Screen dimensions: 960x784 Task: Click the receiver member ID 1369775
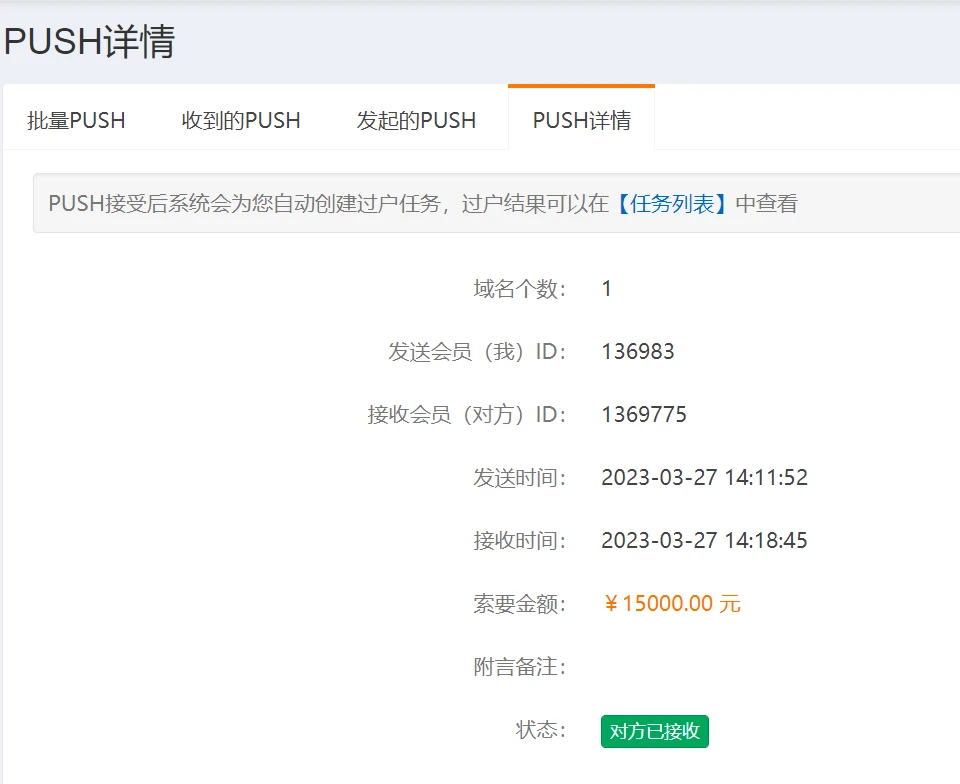(643, 415)
